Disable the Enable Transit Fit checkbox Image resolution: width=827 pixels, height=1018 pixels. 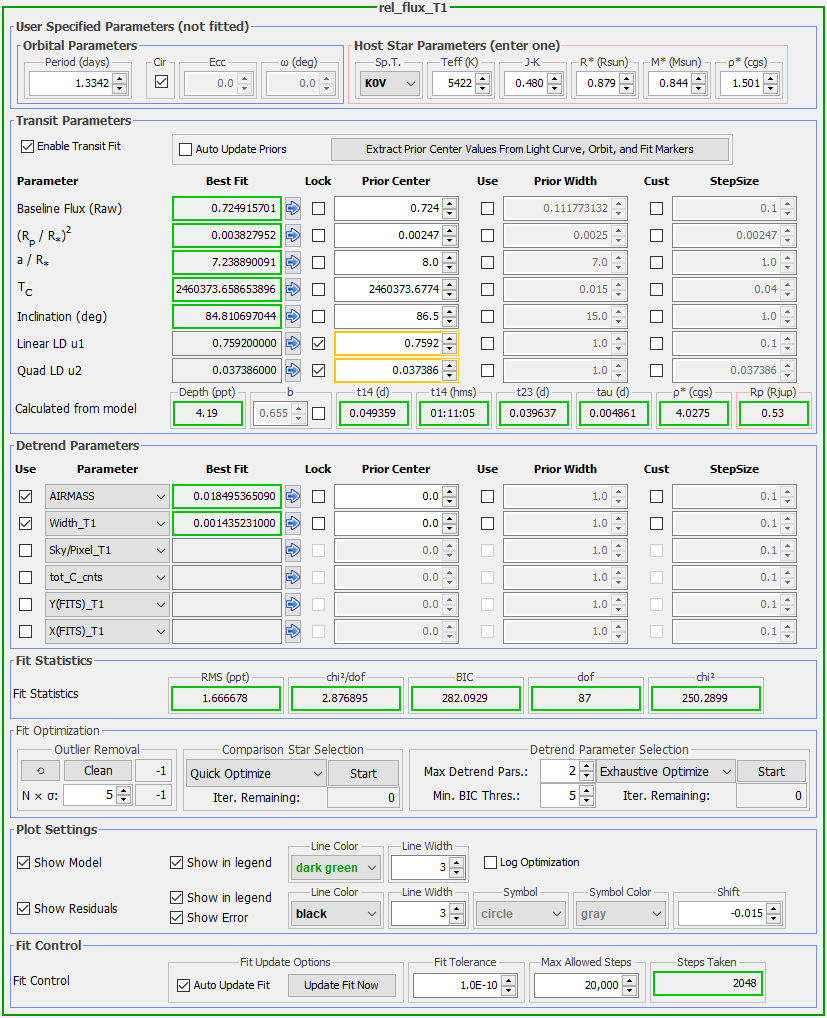pos(27,147)
